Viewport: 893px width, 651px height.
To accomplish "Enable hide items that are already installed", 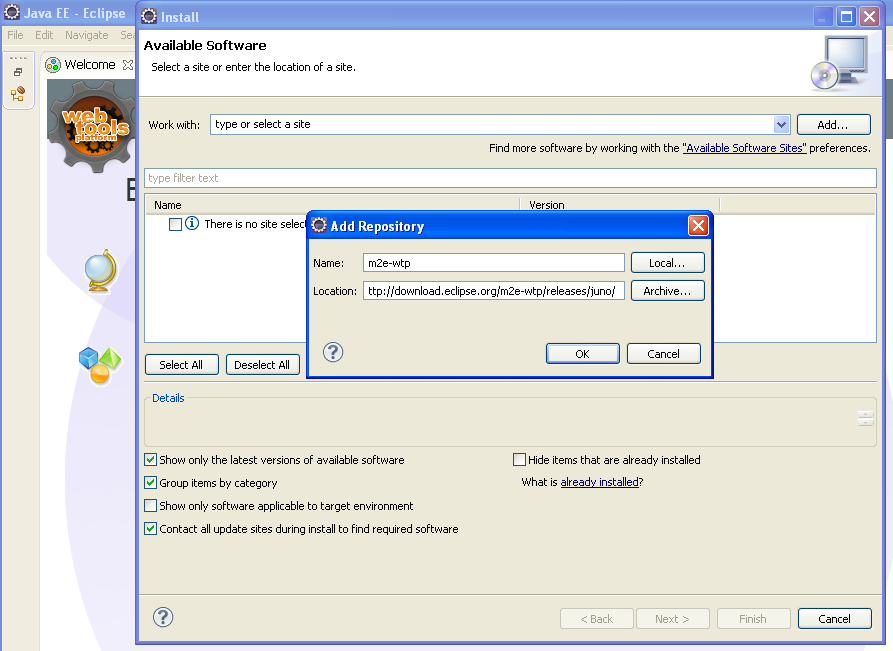I will pos(519,459).
